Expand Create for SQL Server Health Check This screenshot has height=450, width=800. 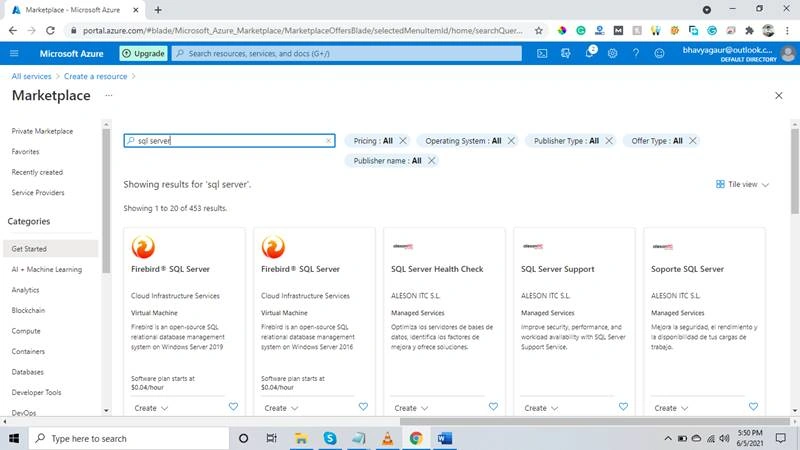point(411,408)
